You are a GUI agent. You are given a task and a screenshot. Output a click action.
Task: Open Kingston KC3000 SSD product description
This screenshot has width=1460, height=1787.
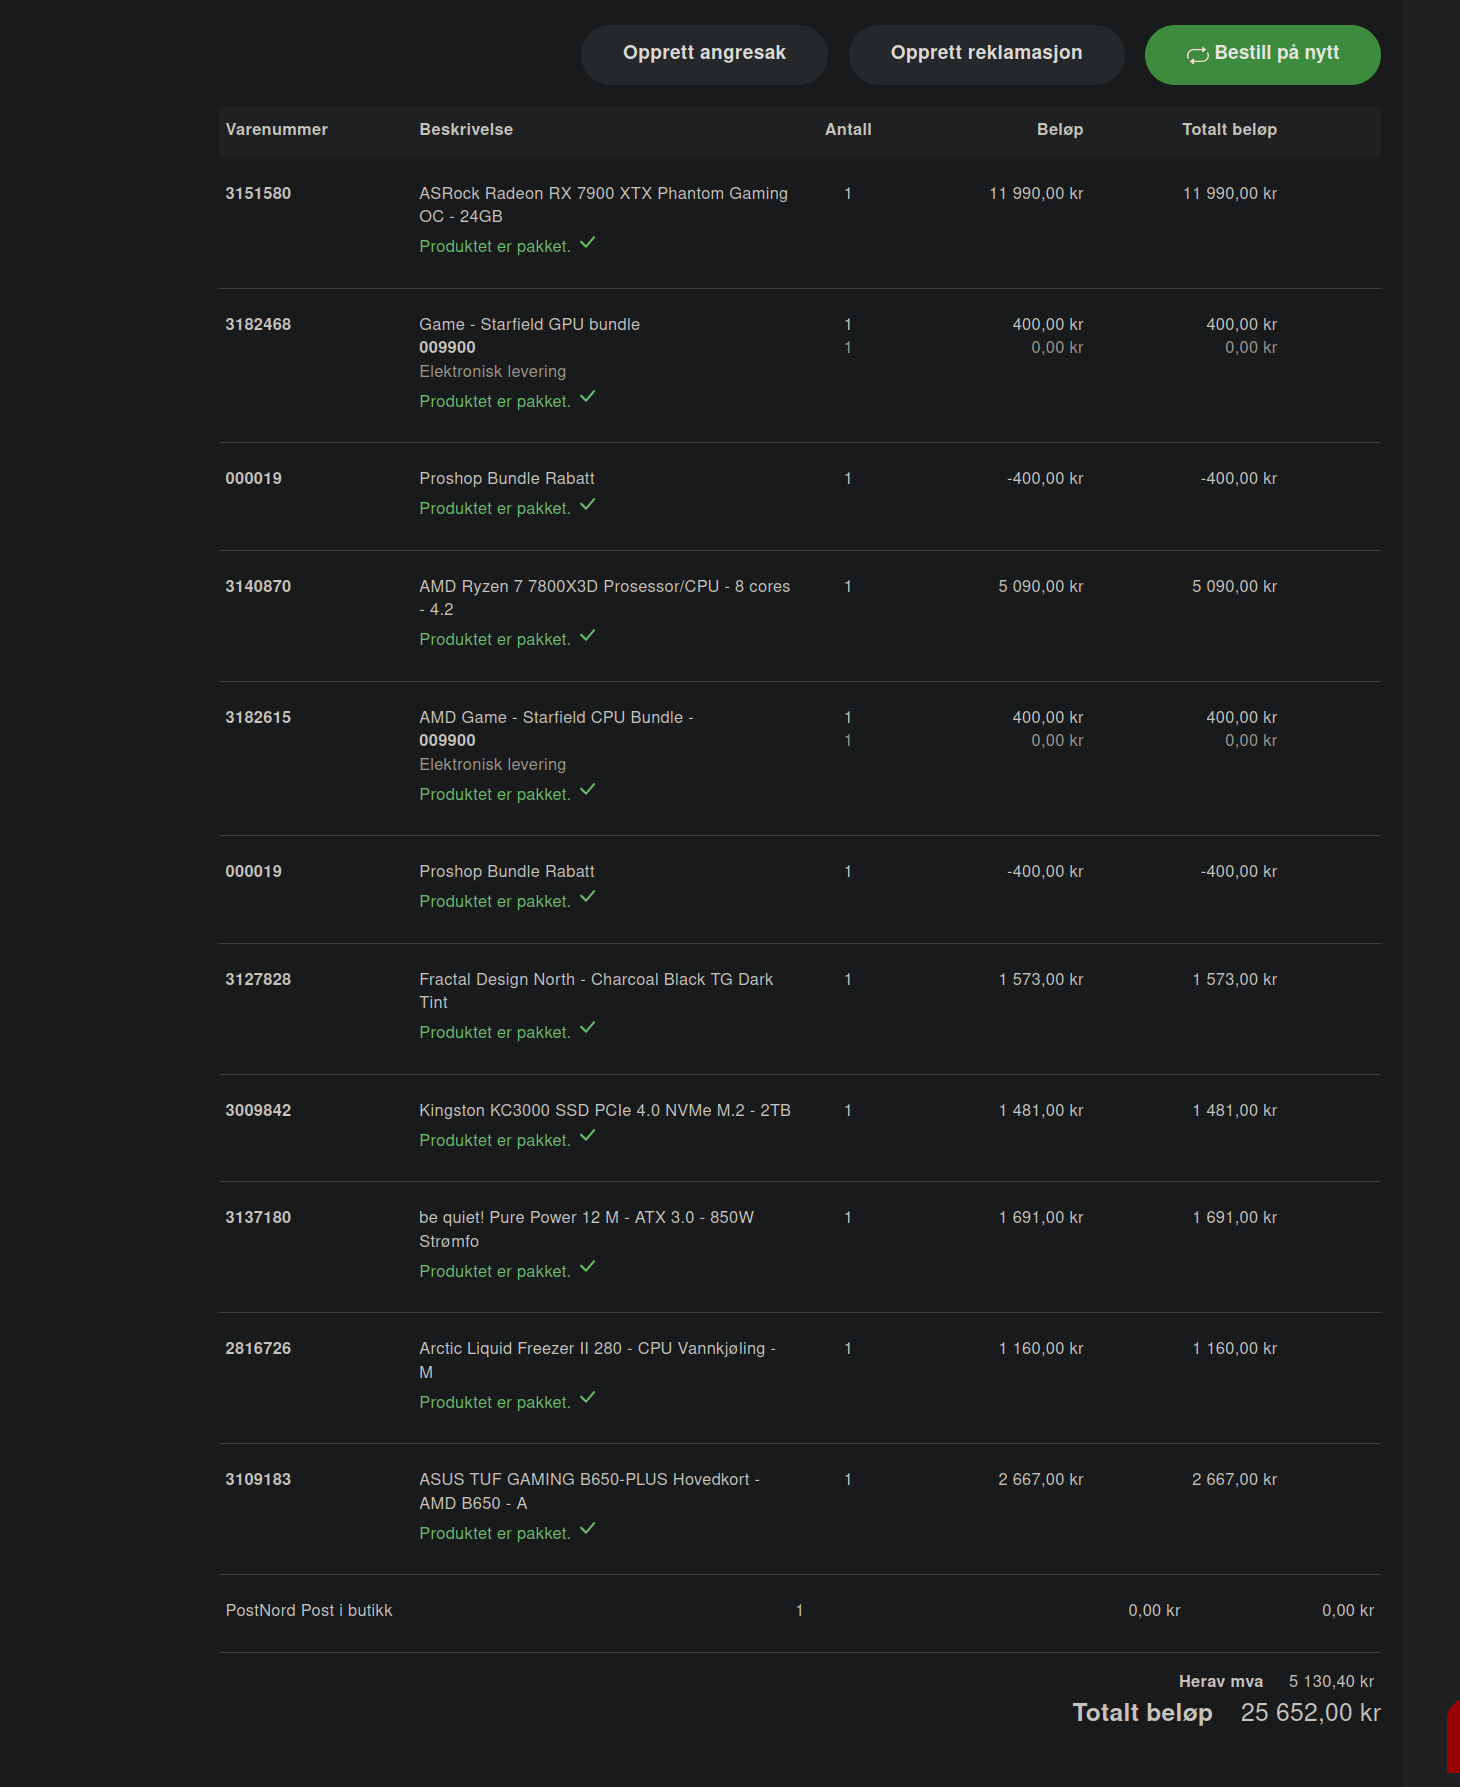pyautogui.click(x=605, y=1111)
